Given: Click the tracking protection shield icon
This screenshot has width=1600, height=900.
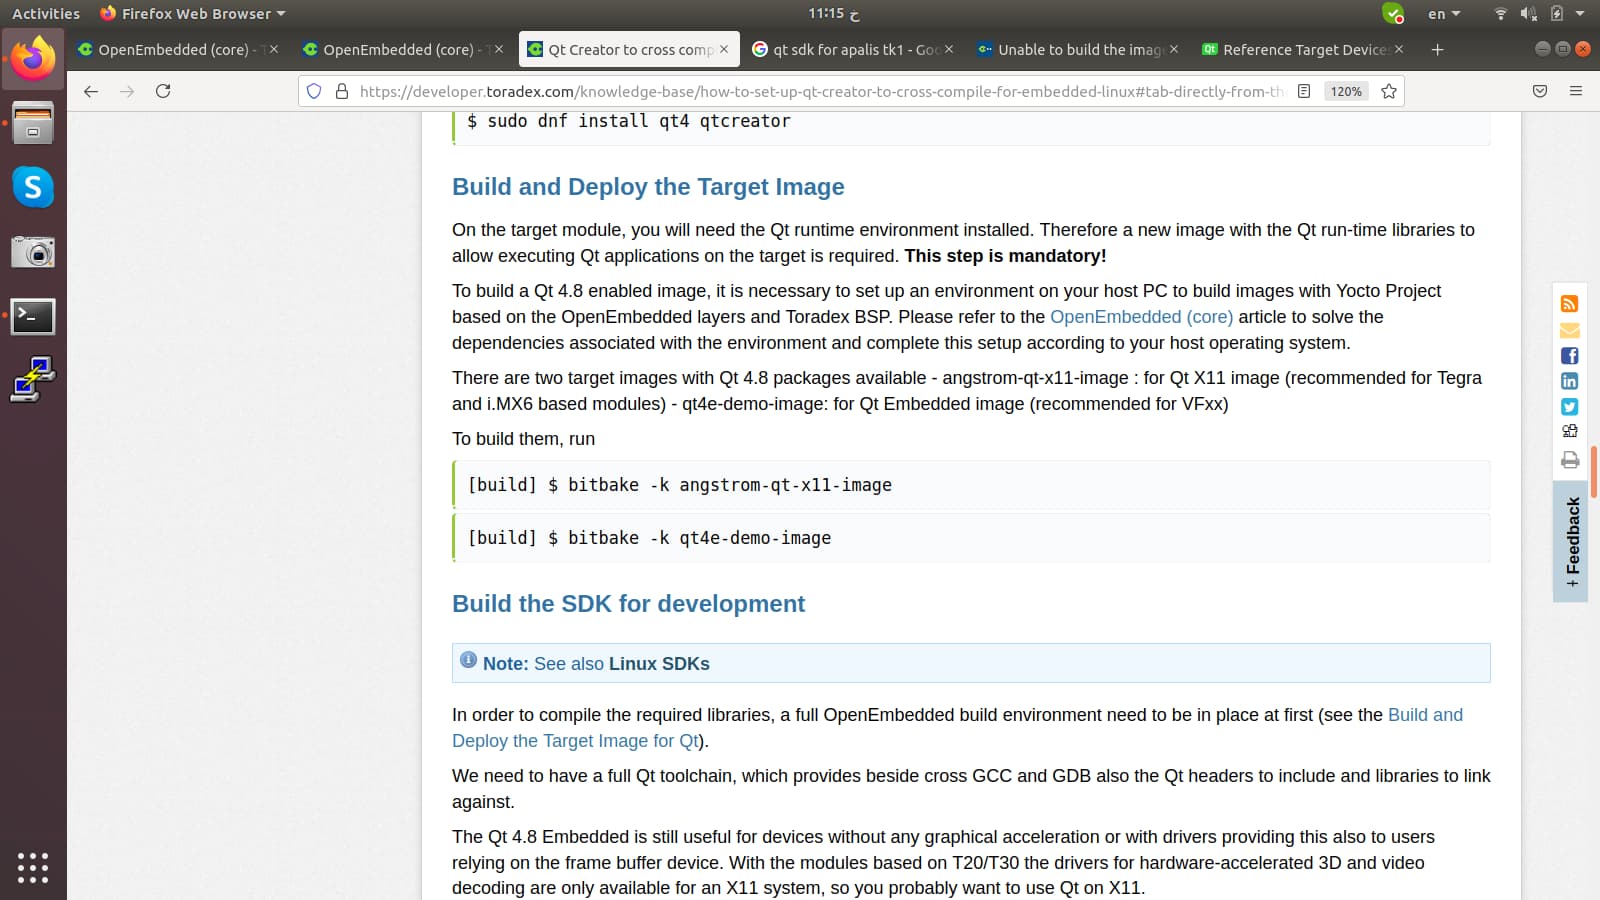Looking at the screenshot, I should [314, 91].
